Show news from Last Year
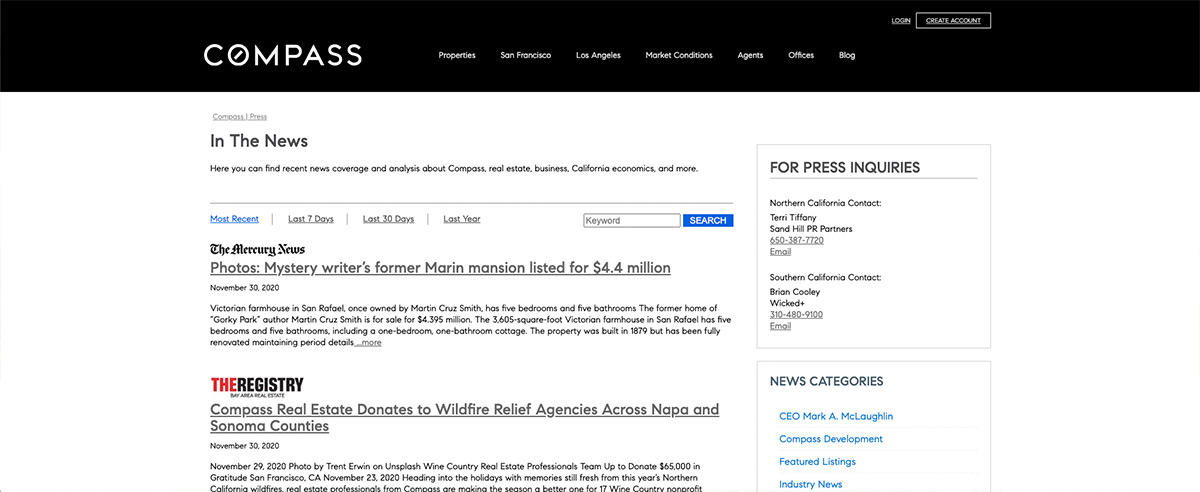The image size is (1200, 492). [x=462, y=219]
